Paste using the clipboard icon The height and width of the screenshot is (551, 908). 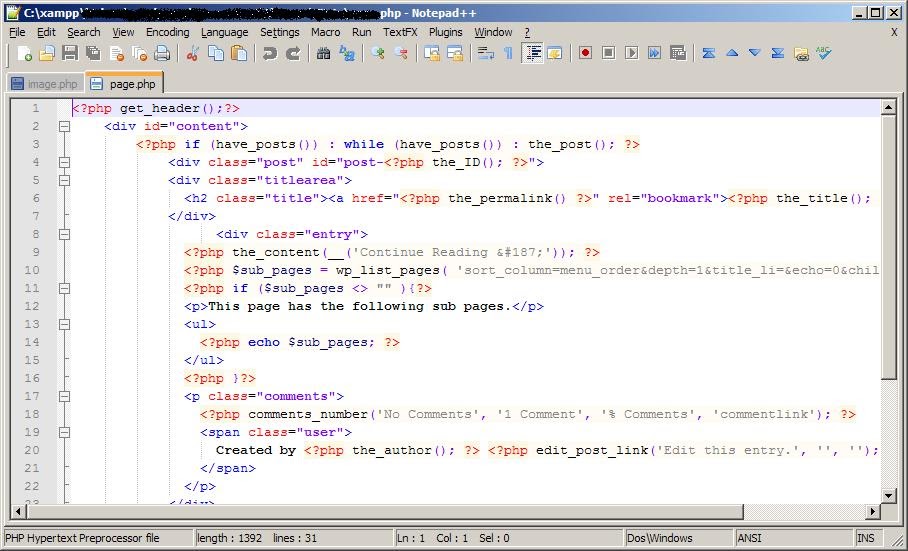click(239, 53)
